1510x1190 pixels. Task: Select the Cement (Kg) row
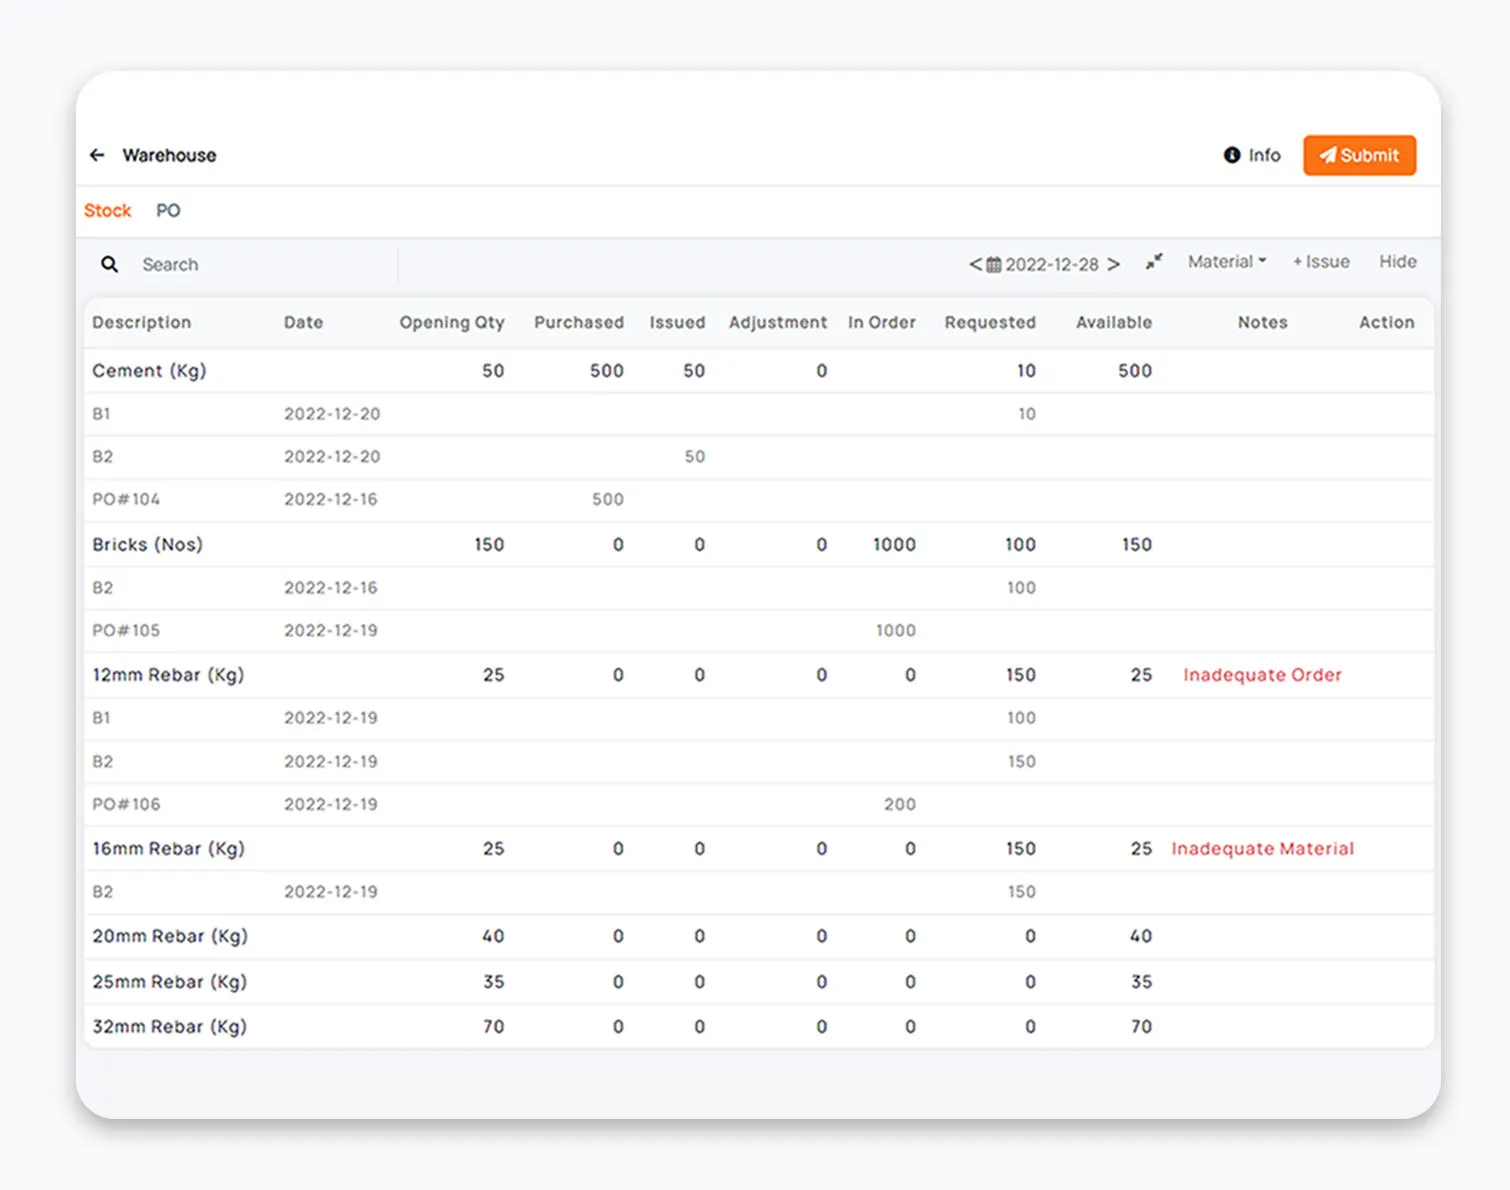click(758, 370)
